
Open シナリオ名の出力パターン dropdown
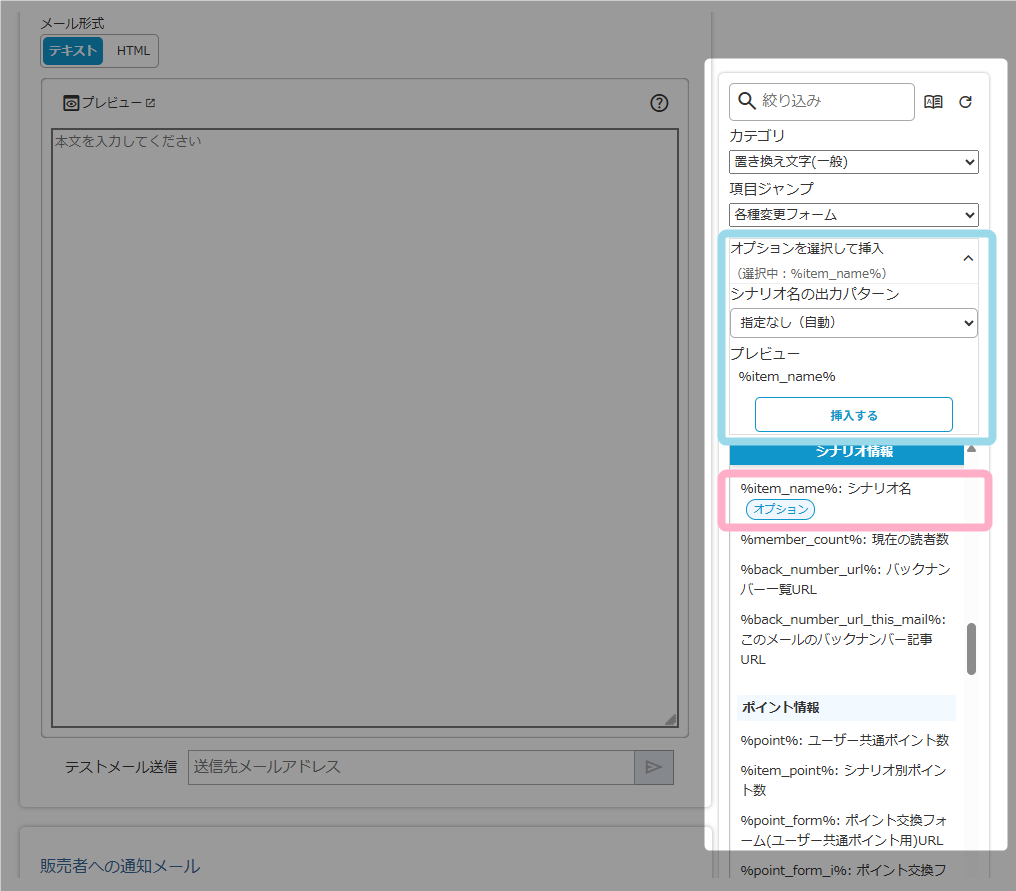point(853,323)
